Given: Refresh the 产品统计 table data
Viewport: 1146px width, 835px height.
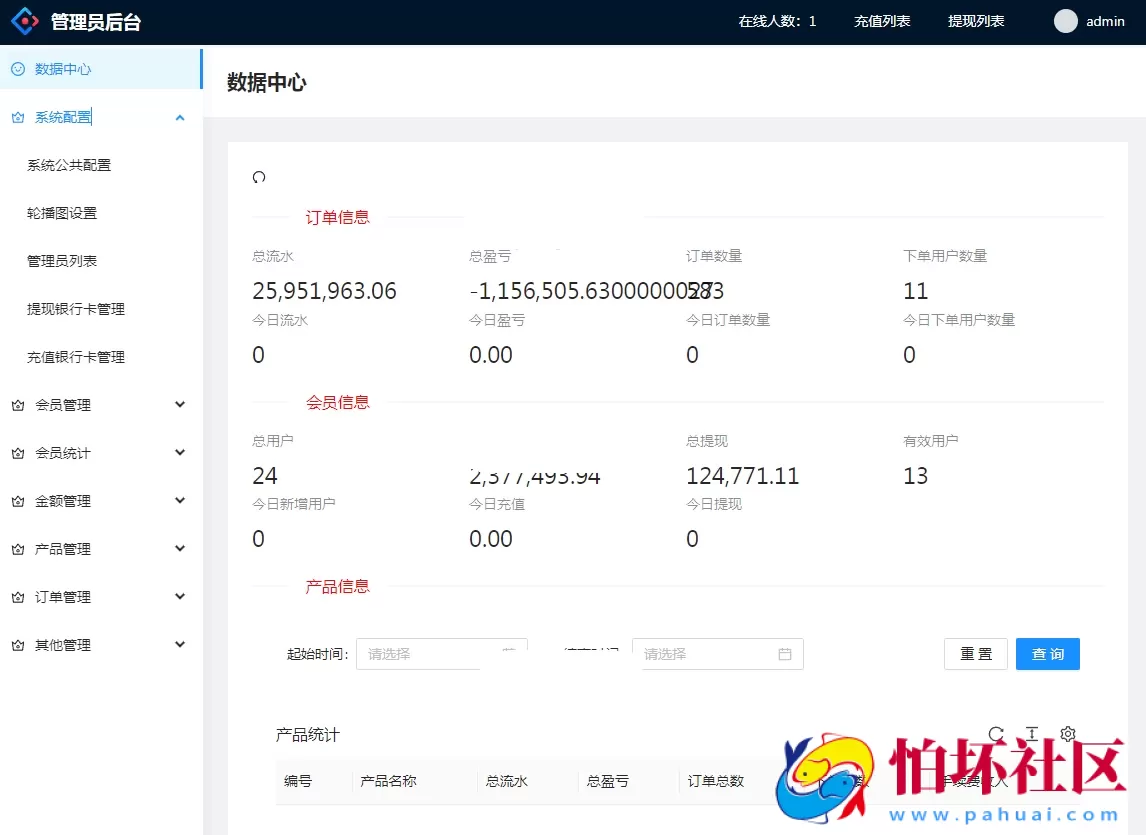Looking at the screenshot, I should tap(995, 733).
